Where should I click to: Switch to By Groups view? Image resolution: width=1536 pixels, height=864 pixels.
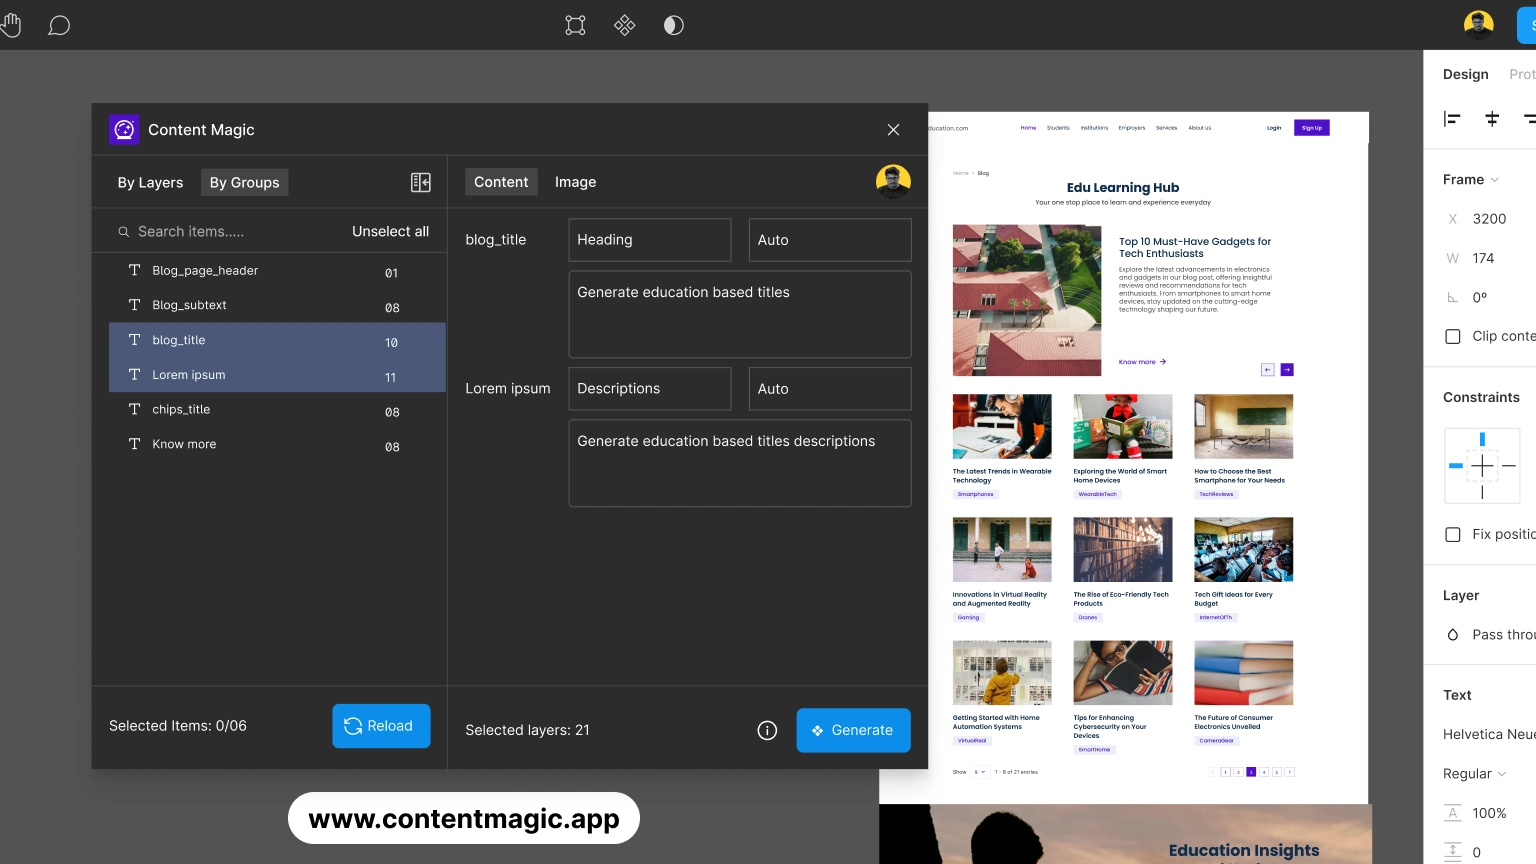(244, 182)
